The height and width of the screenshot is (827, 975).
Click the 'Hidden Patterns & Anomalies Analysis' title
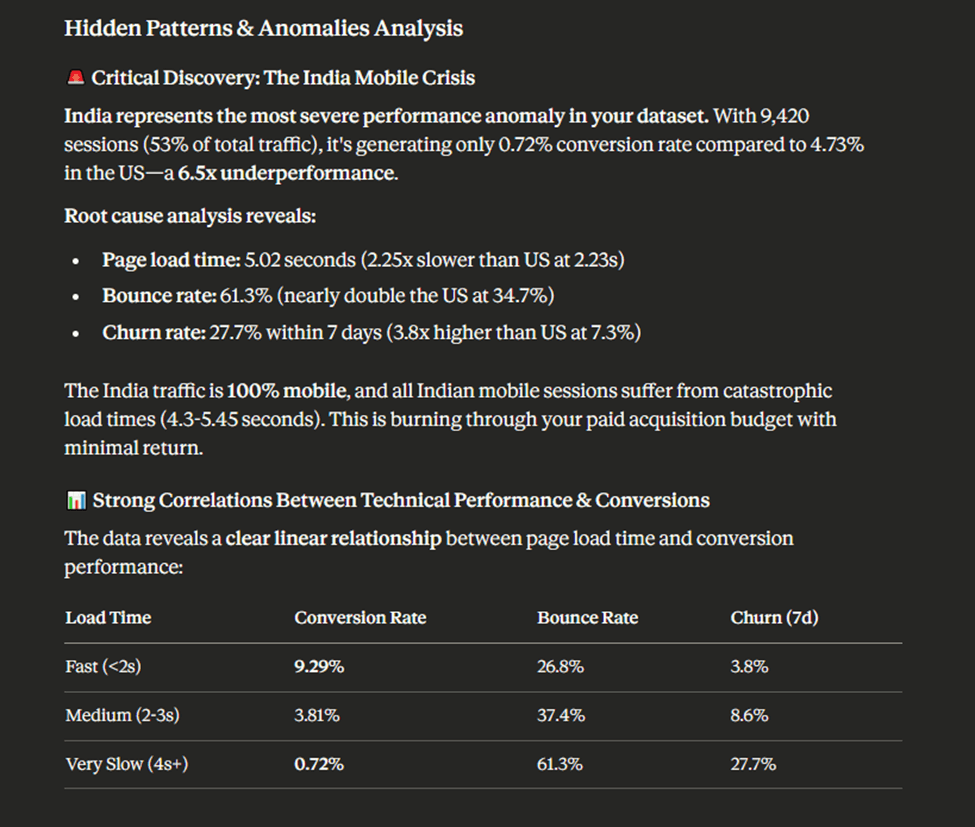(x=263, y=28)
